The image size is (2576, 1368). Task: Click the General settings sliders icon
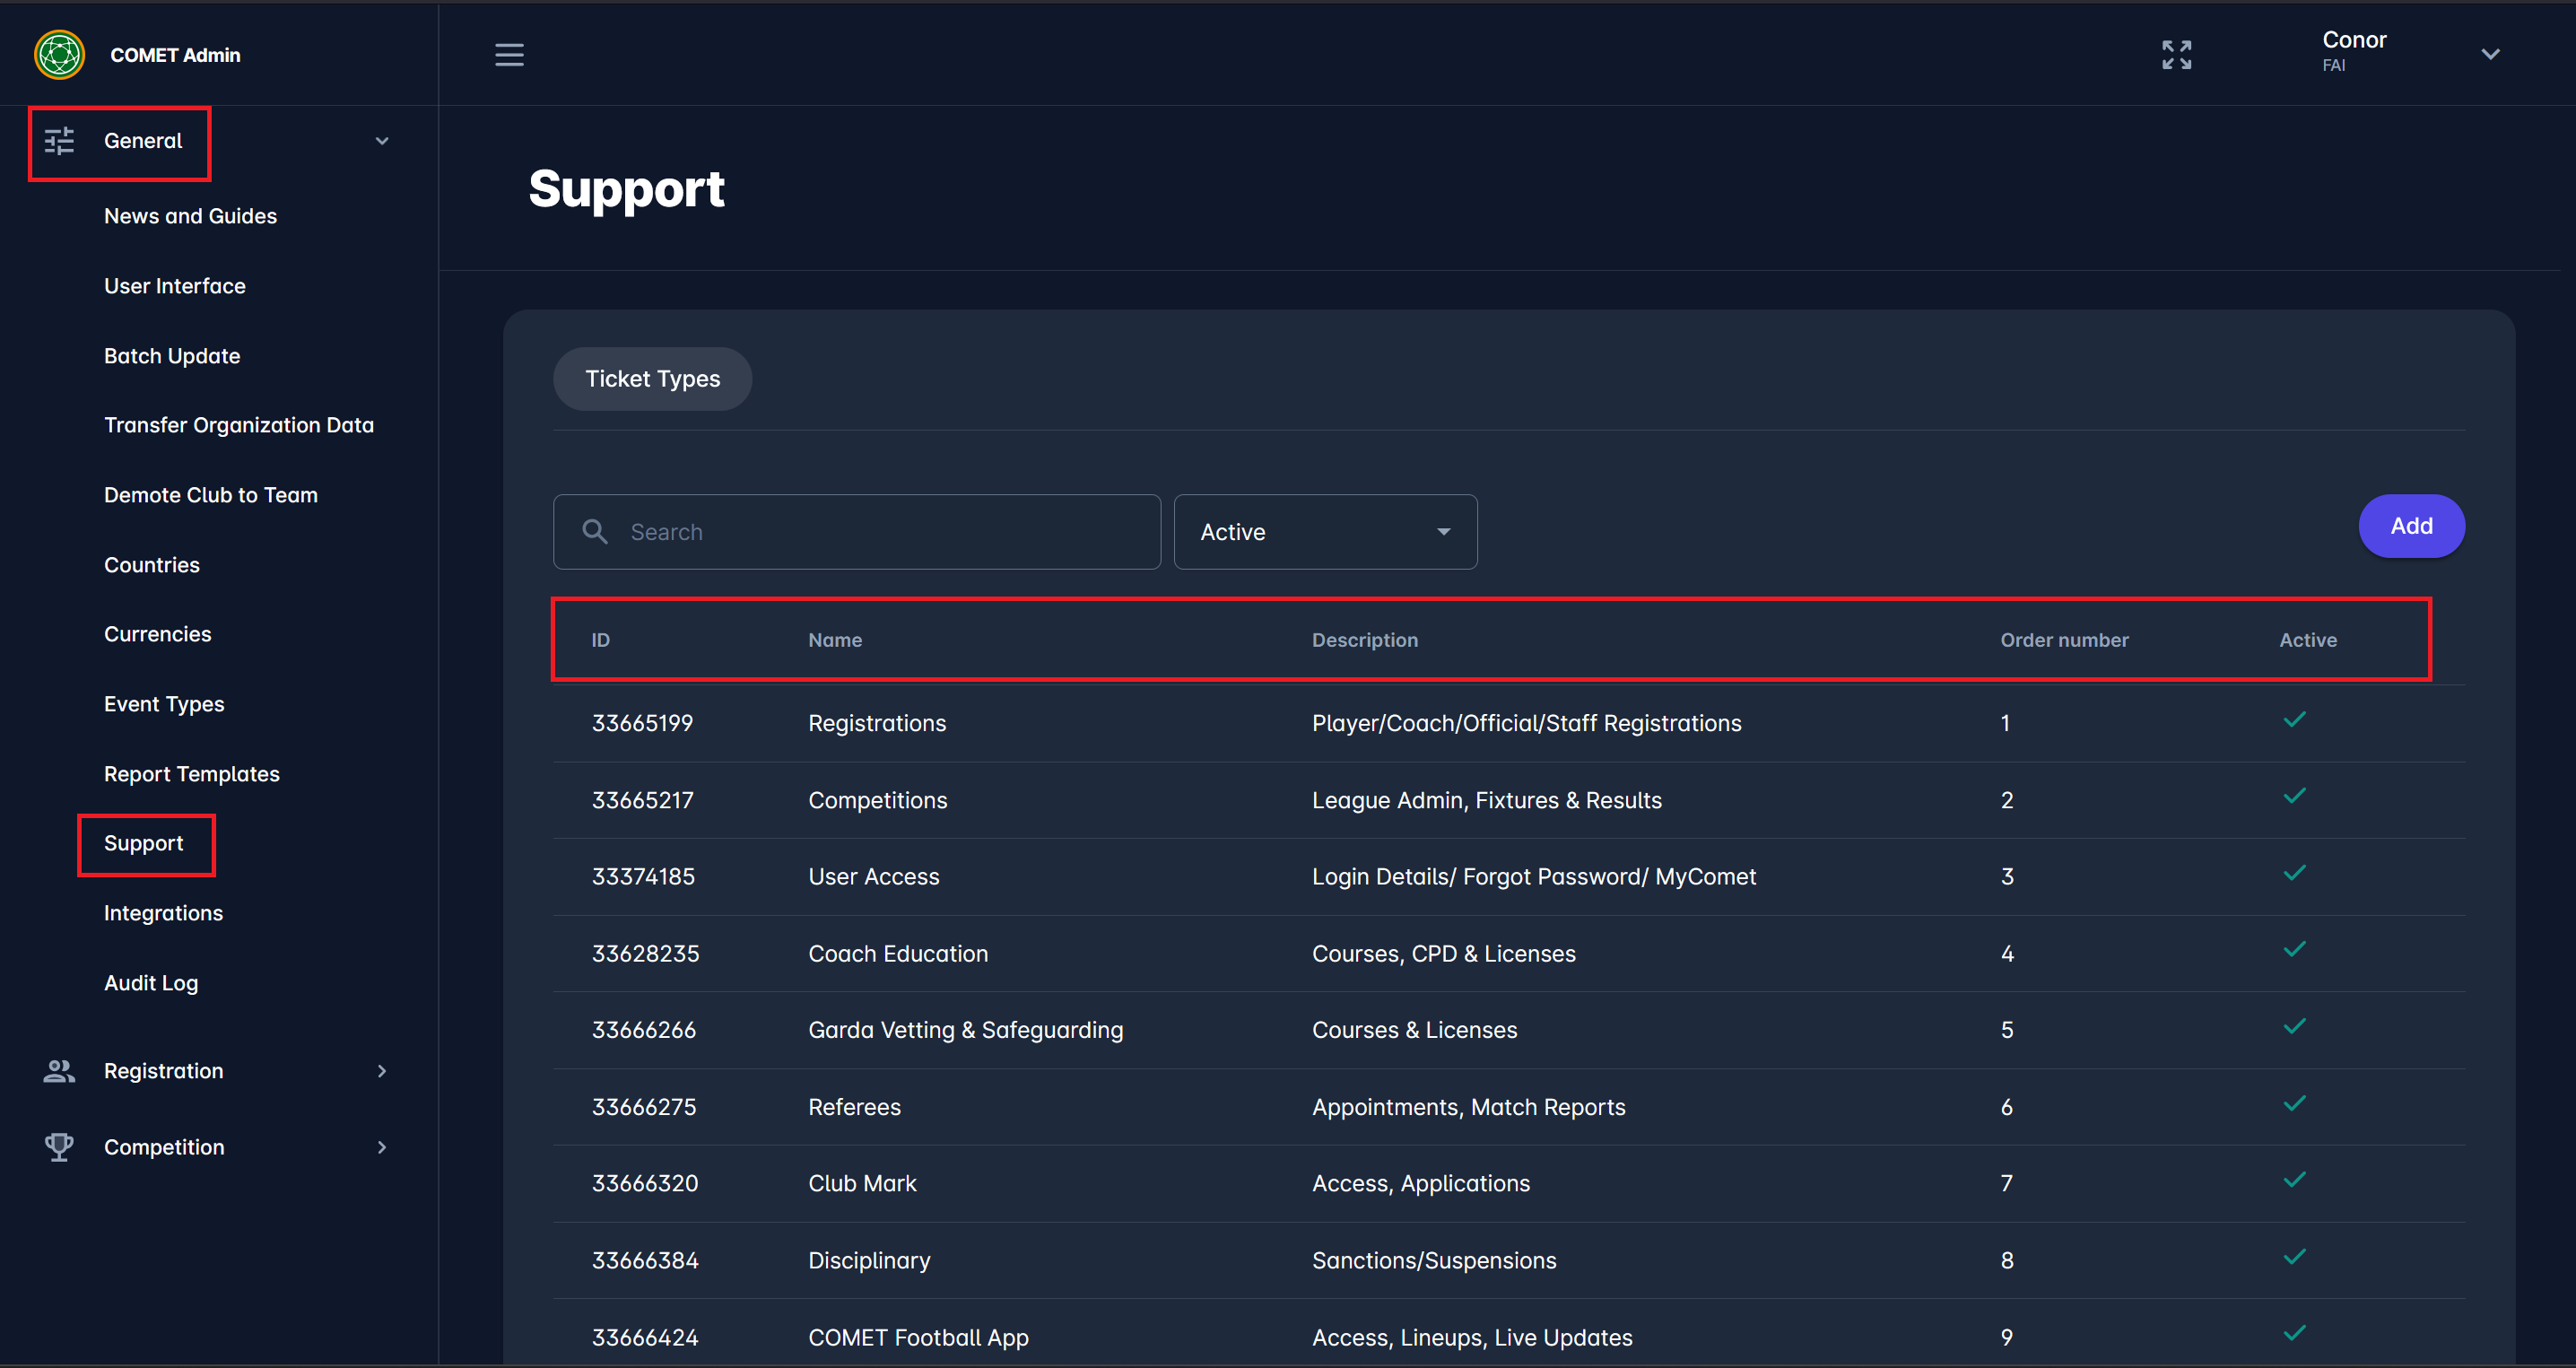click(x=59, y=141)
